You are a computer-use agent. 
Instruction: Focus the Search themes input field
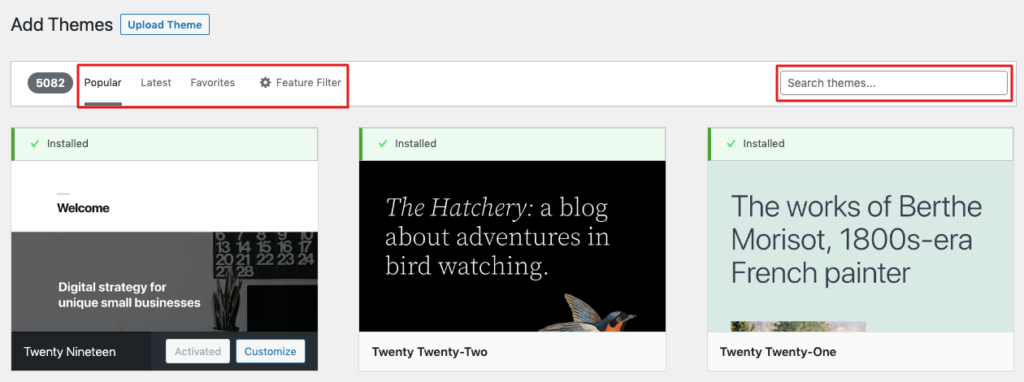(893, 83)
